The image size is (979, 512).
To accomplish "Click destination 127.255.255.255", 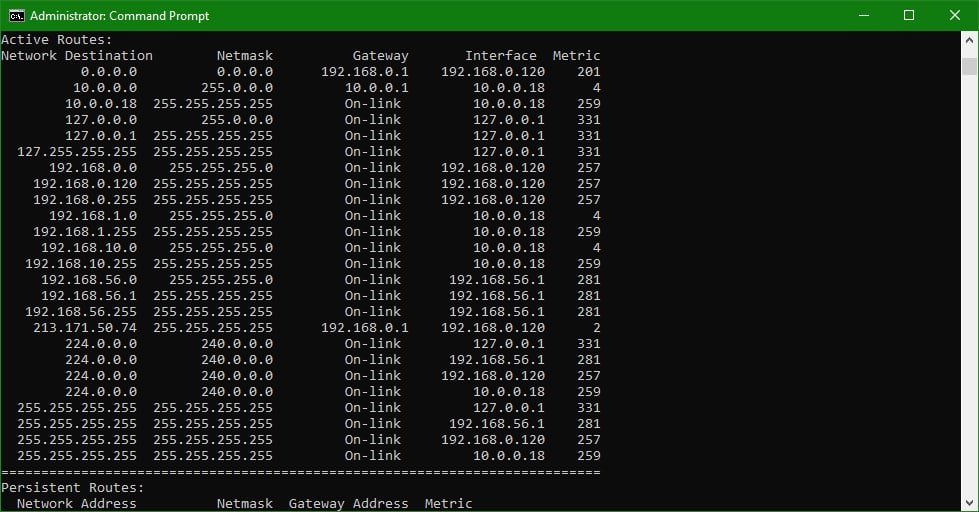I will click(x=77, y=152).
